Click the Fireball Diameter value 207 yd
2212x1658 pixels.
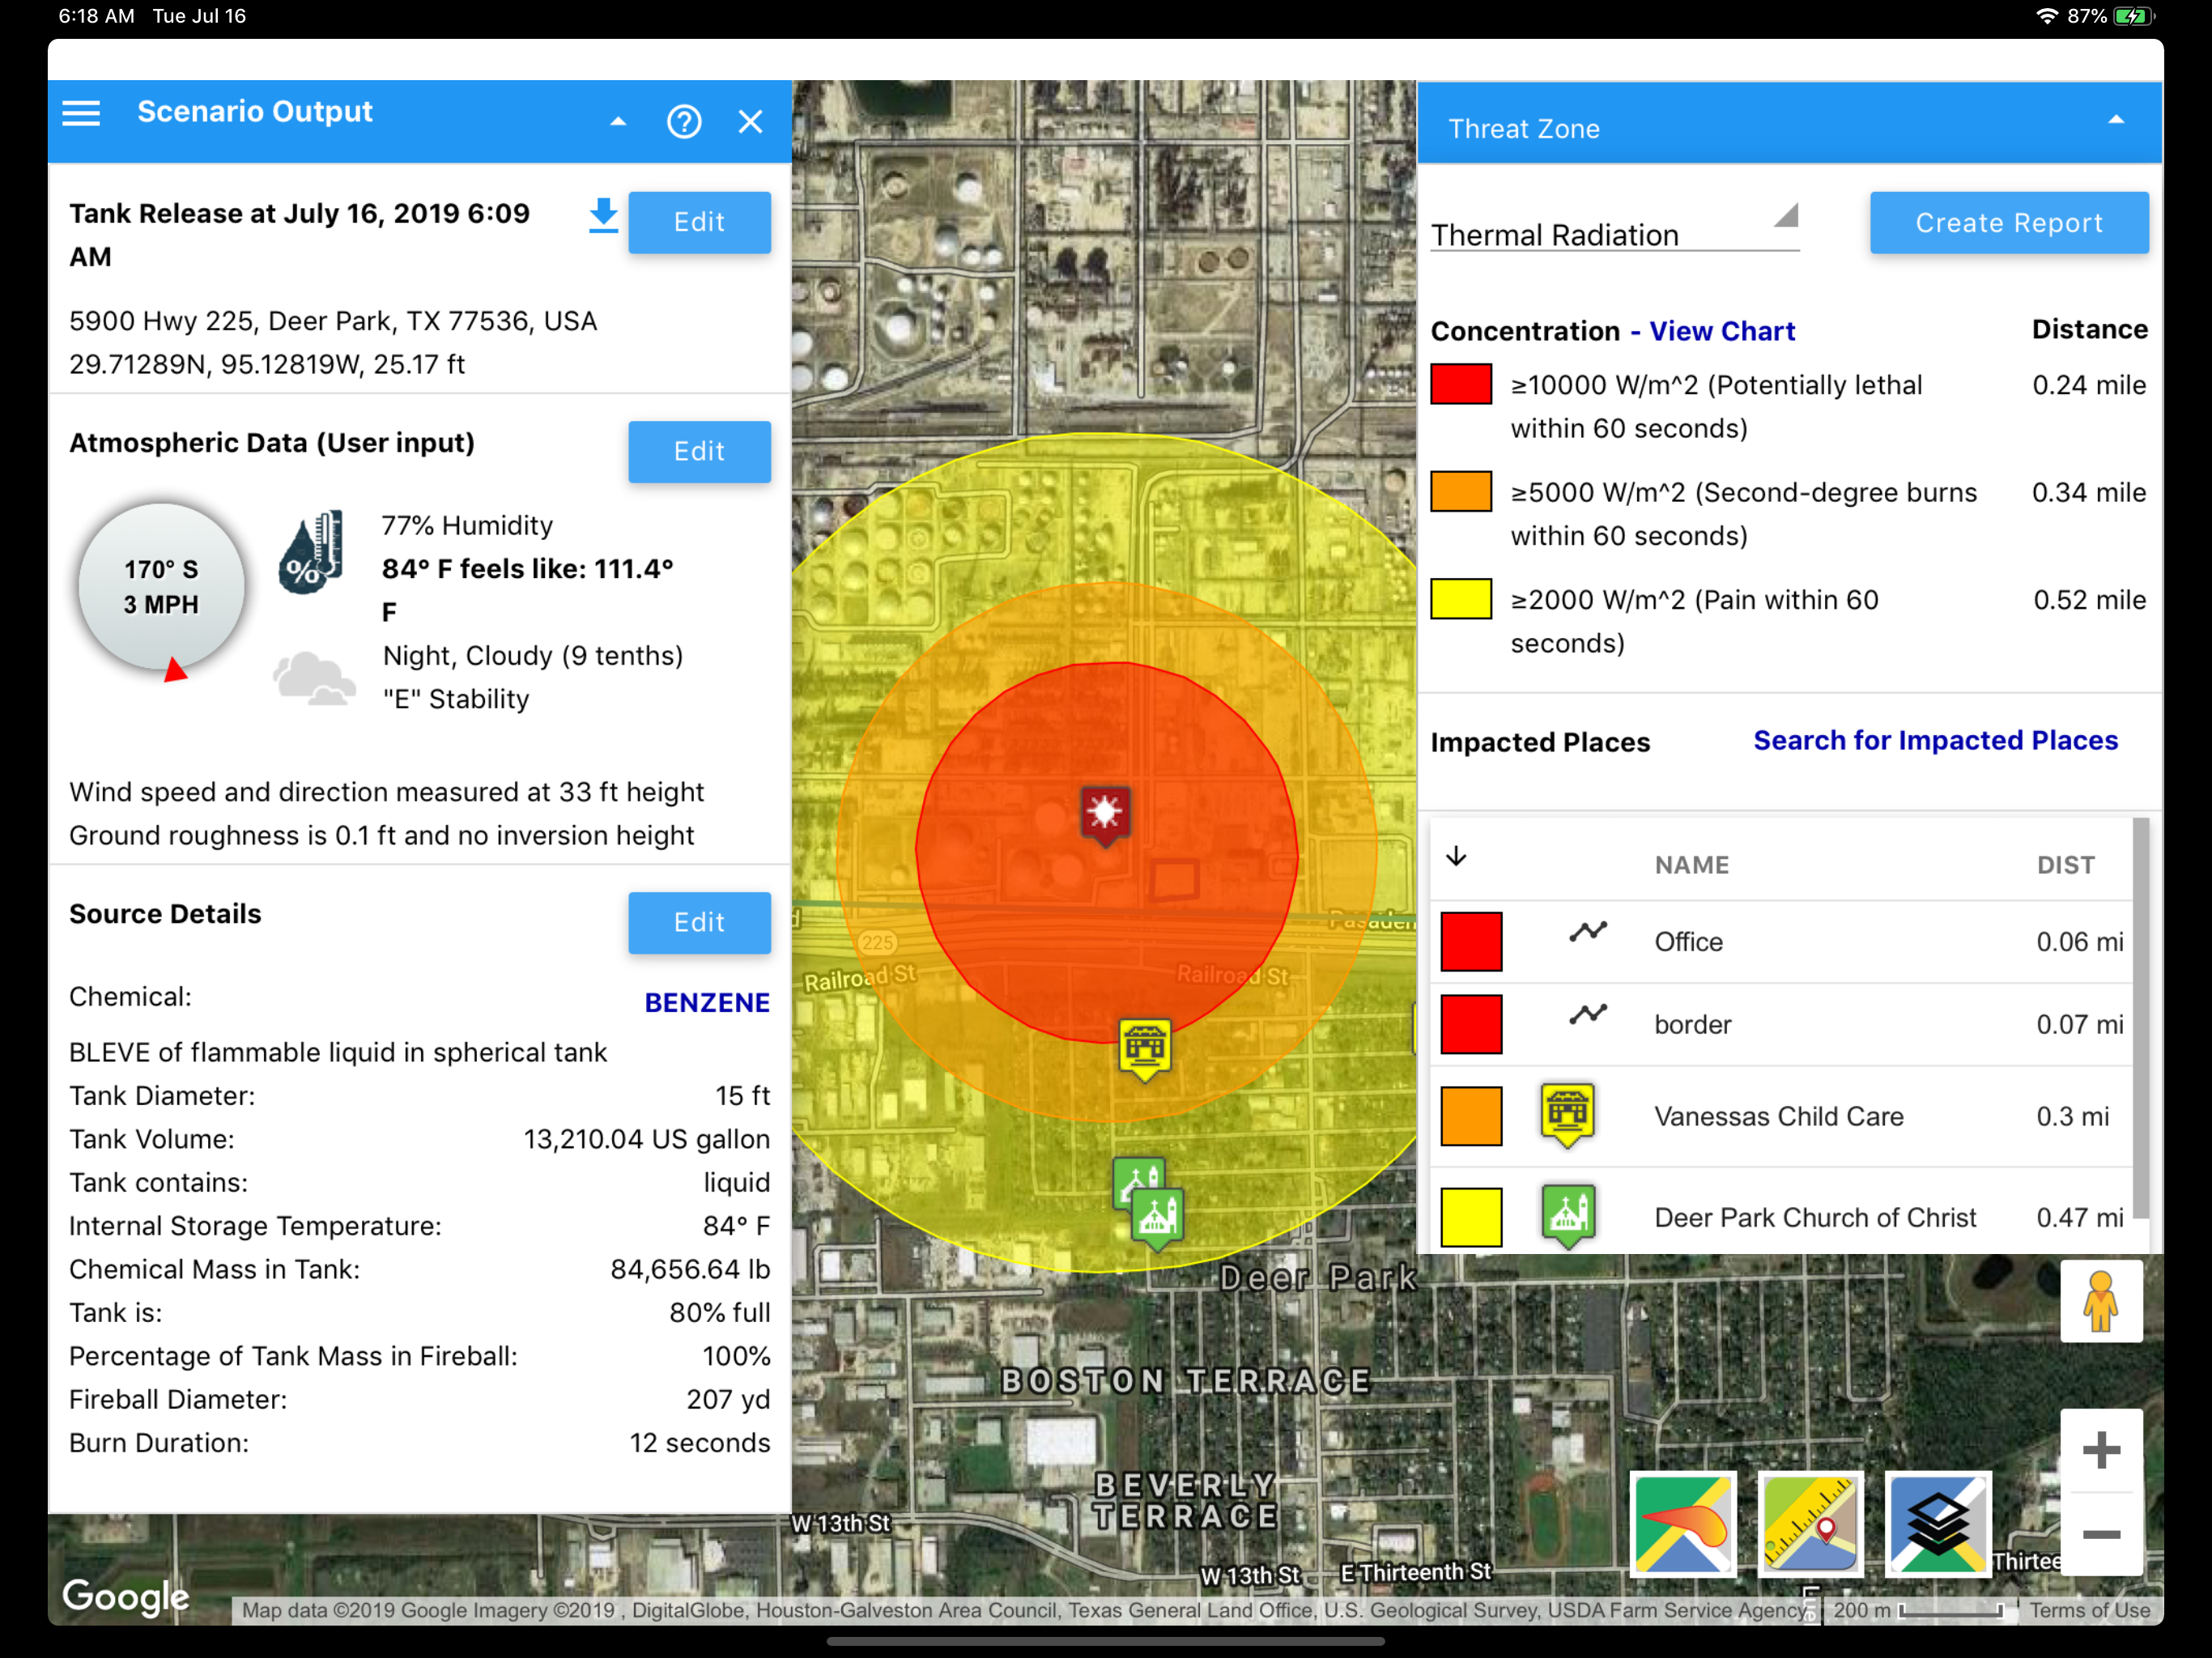tap(728, 1399)
